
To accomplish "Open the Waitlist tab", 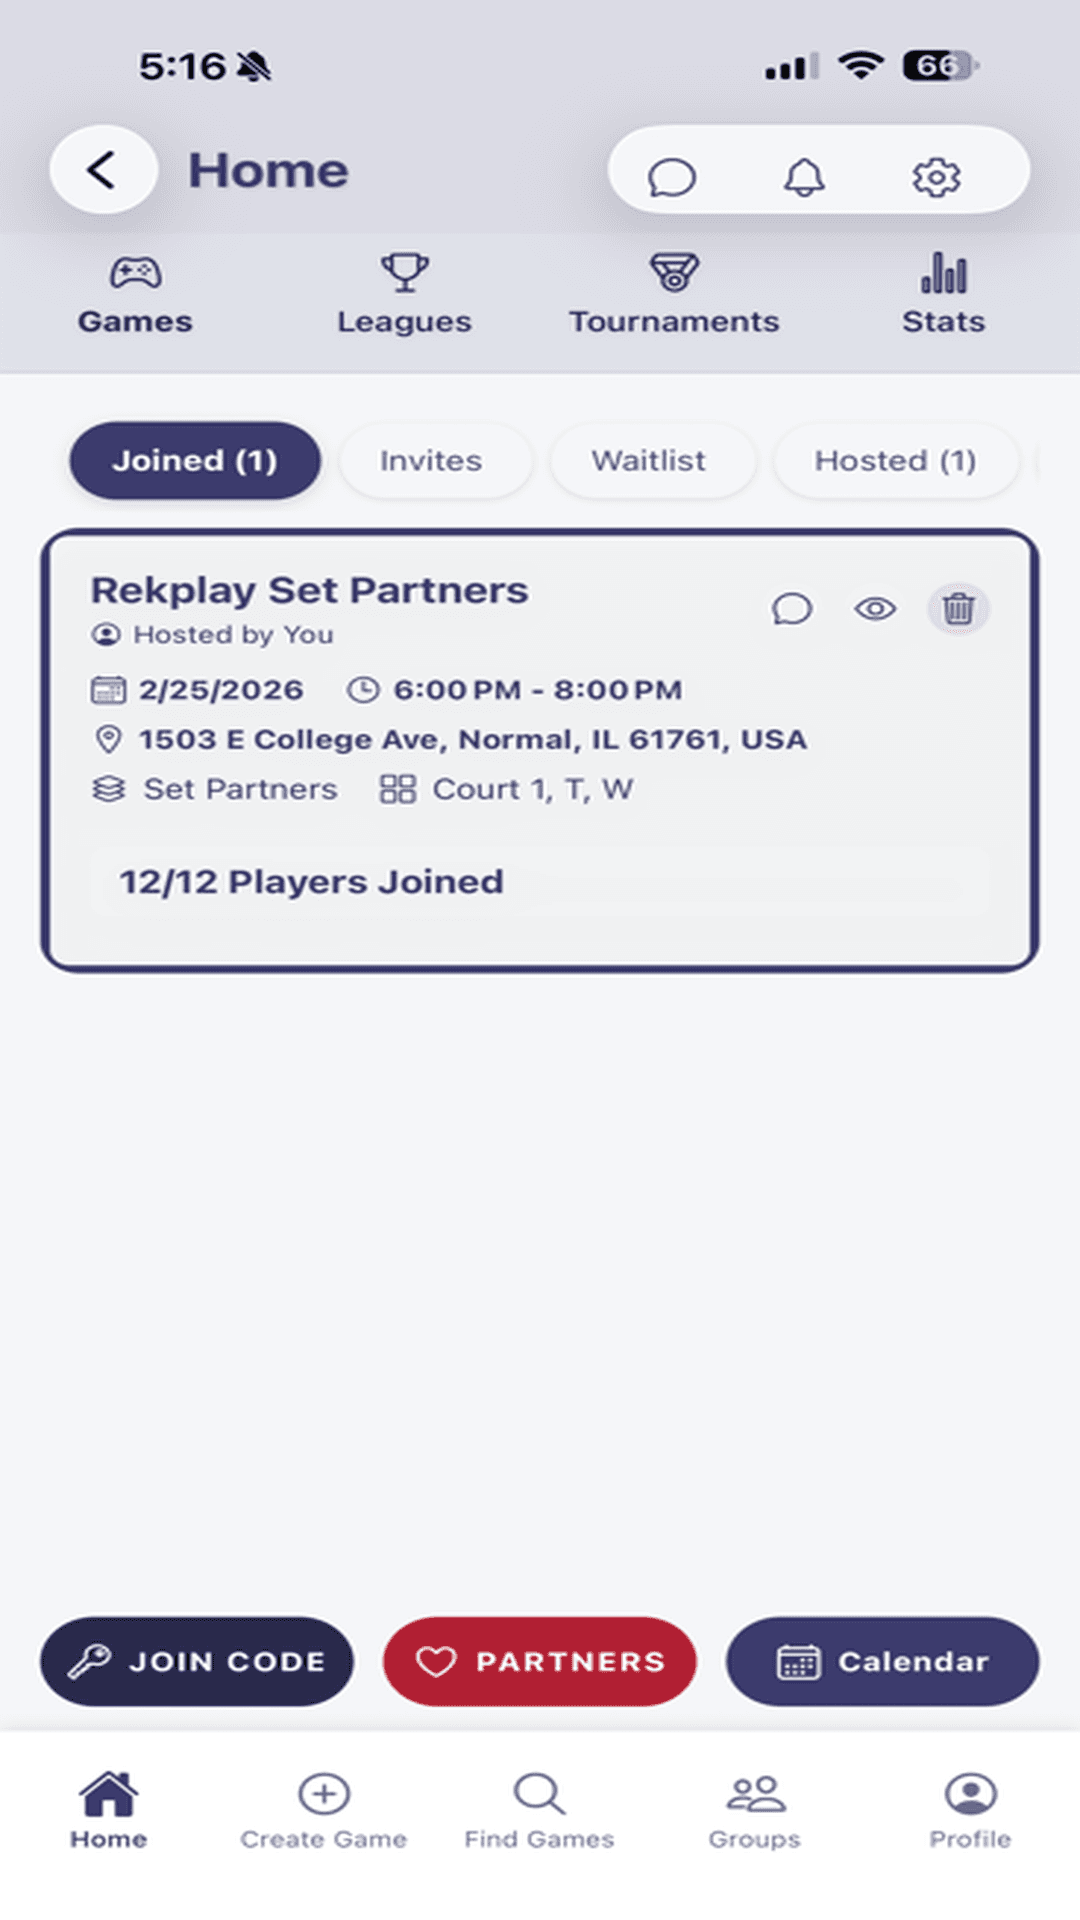I will click(x=651, y=460).
